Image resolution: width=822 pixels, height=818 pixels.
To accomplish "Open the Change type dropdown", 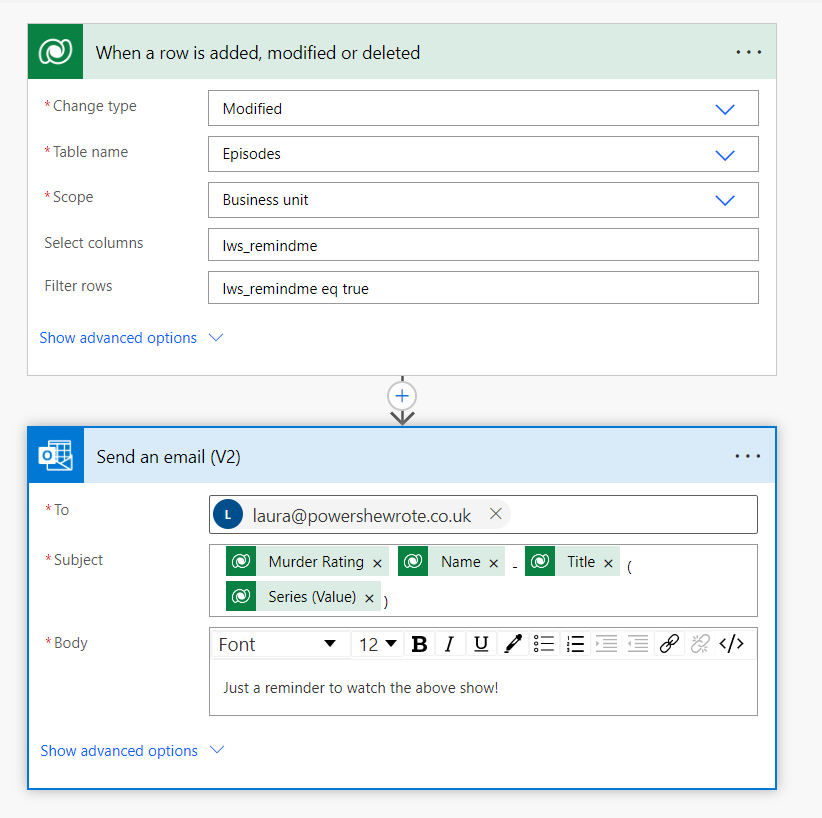I will (483, 109).
